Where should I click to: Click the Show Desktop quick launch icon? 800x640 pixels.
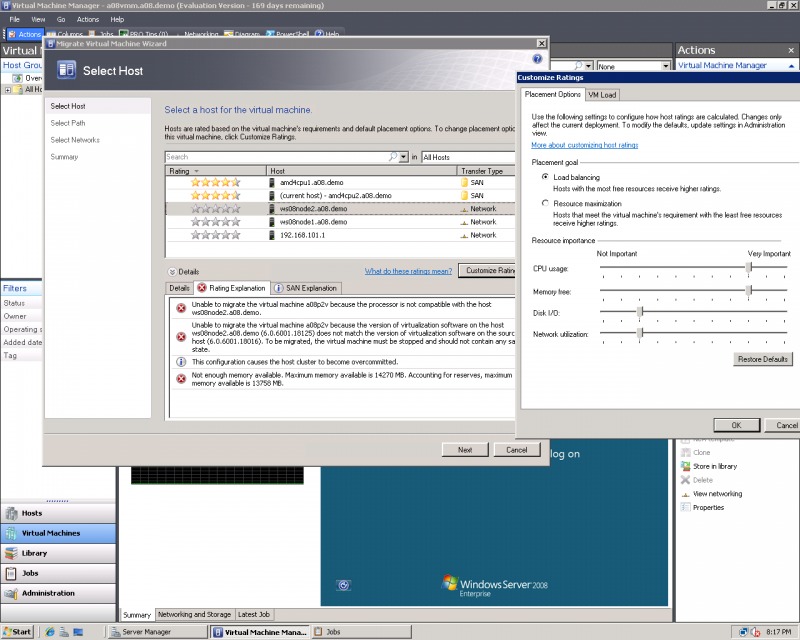[x=78, y=632]
